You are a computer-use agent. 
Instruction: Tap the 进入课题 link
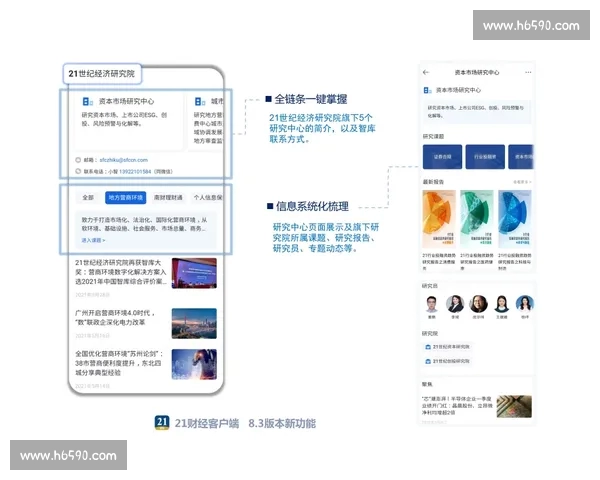93,240
